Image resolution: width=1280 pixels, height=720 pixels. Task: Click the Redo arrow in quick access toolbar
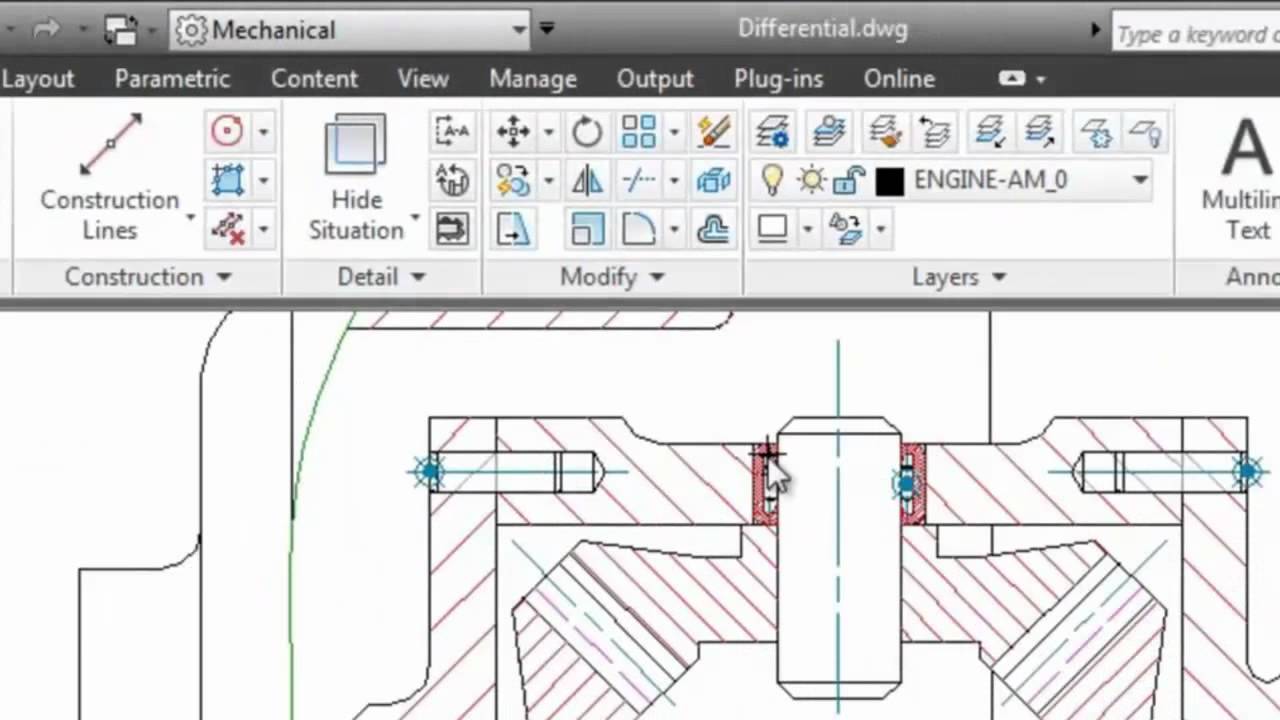click(47, 30)
